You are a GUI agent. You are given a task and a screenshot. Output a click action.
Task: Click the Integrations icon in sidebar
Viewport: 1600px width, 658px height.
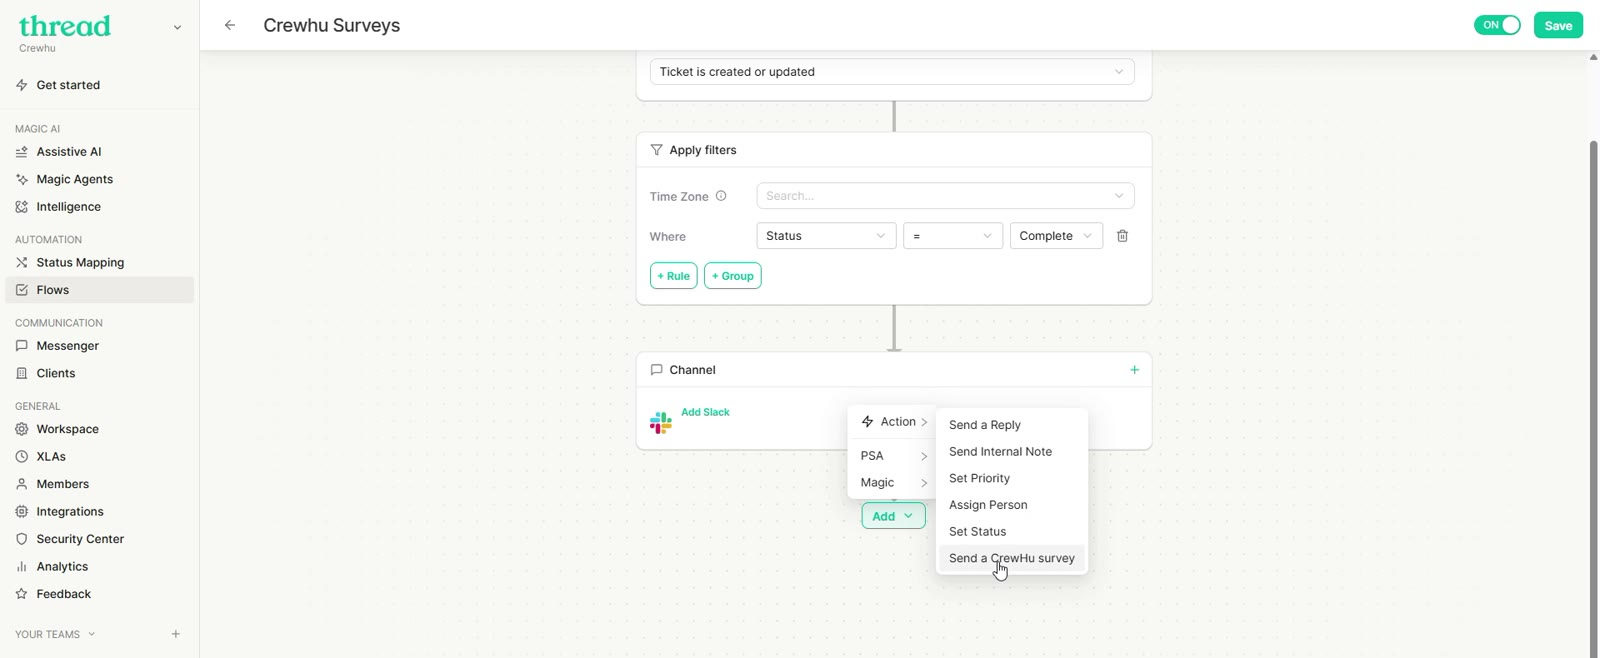pos(22,512)
